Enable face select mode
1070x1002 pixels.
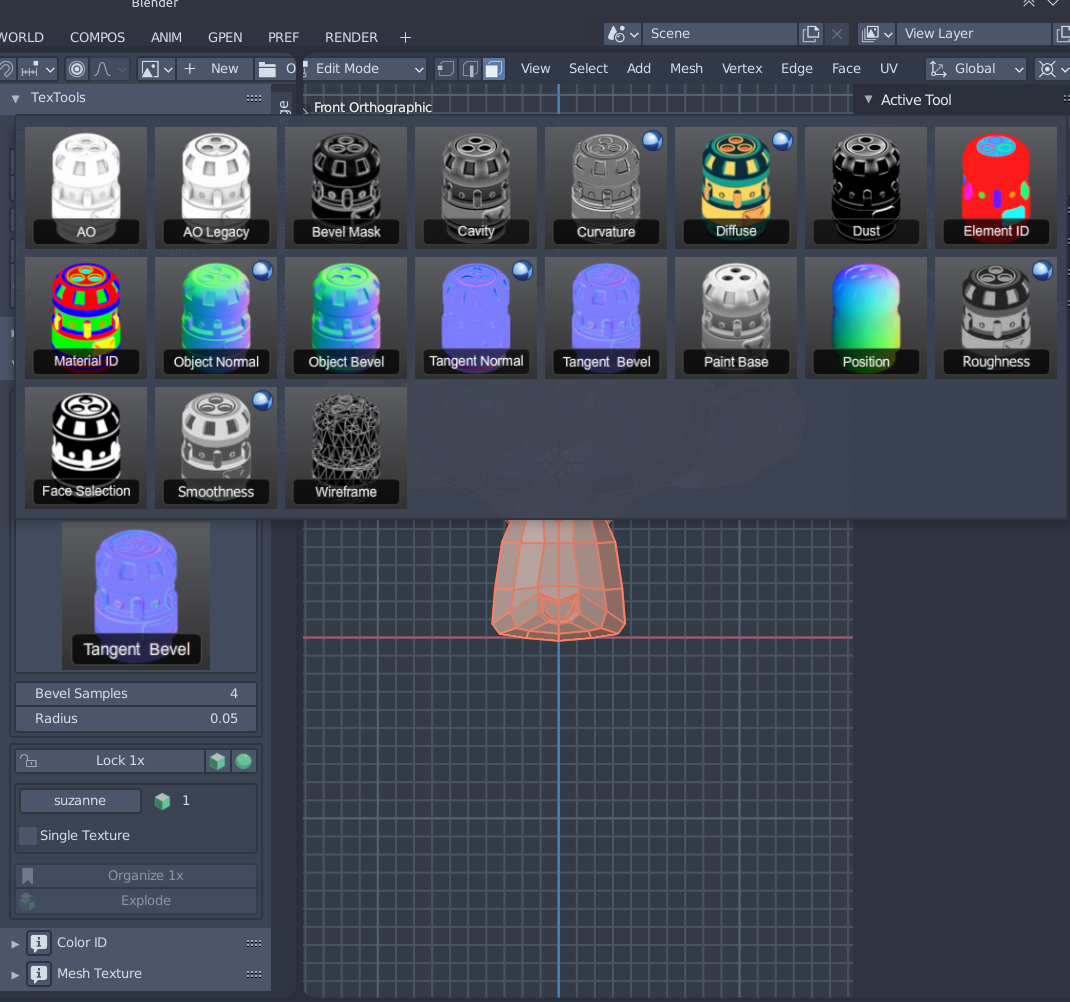click(x=494, y=69)
